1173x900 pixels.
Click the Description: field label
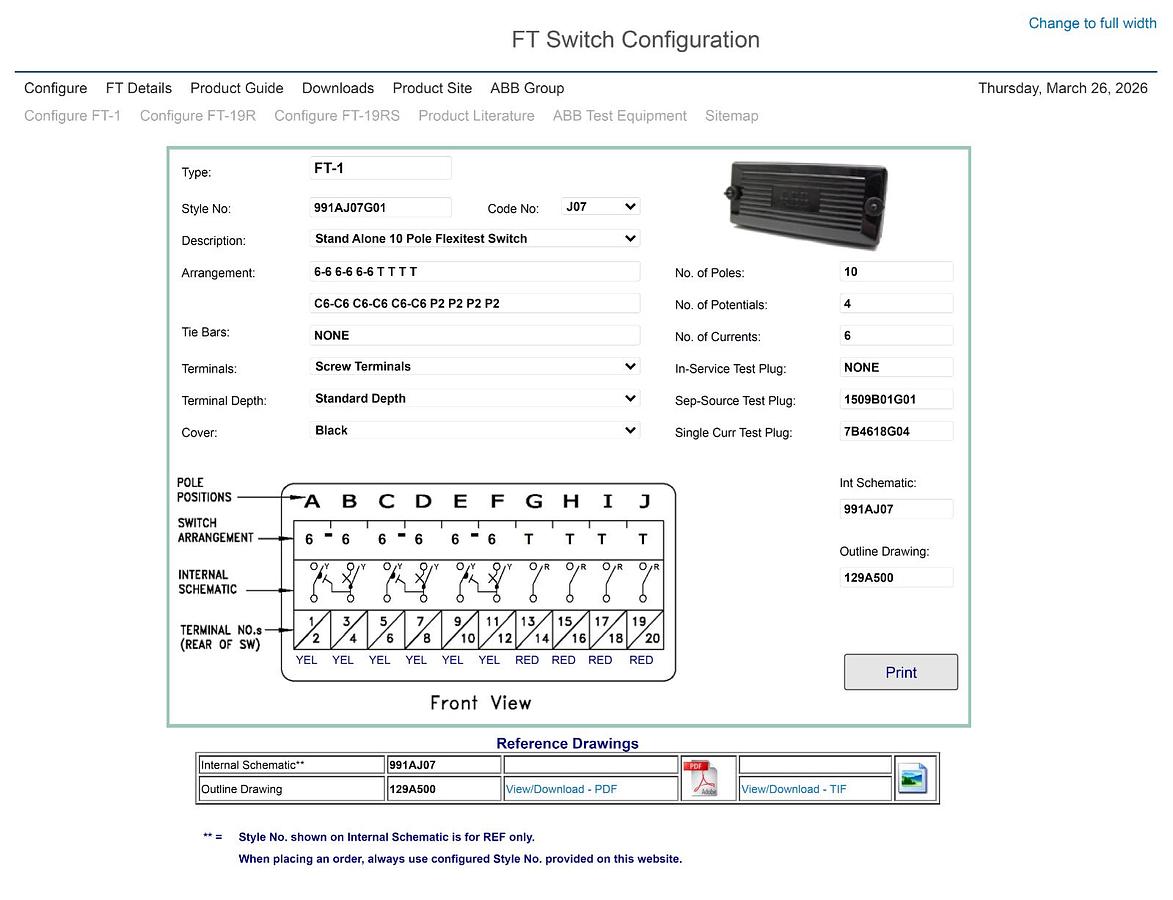pyautogui.click(x=213, y=241)
